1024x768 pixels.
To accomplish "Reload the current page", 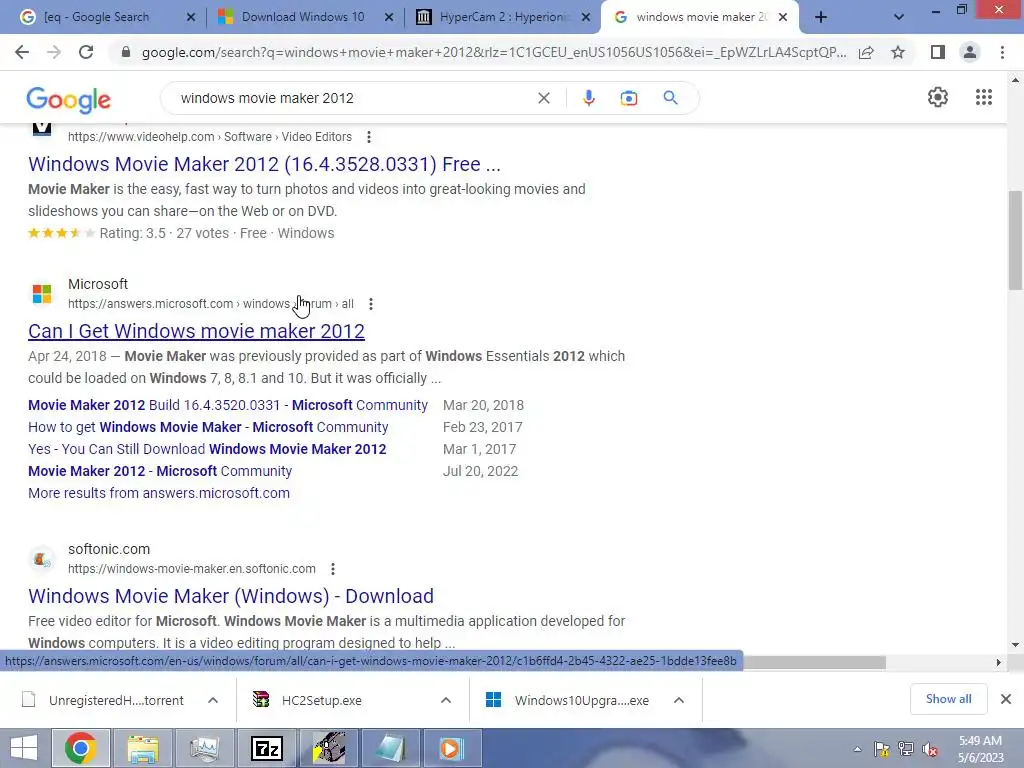I will 86,52.
